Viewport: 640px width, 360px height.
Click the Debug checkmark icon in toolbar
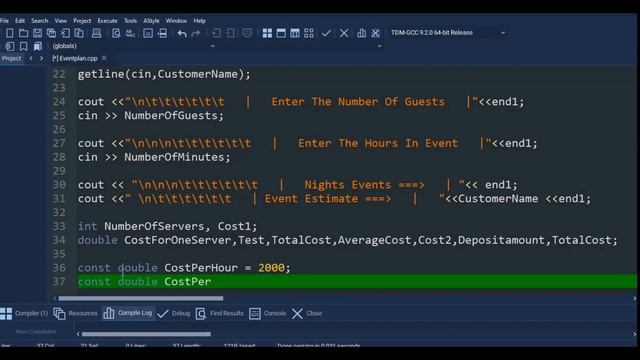click(326, 33)
